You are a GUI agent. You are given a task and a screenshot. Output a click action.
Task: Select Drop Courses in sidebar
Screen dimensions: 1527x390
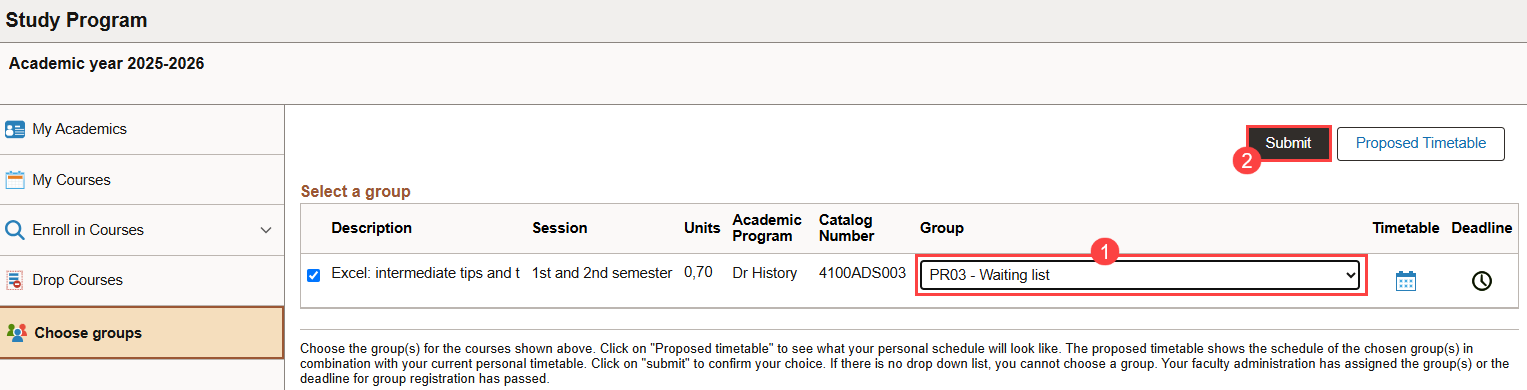[142, 280]
